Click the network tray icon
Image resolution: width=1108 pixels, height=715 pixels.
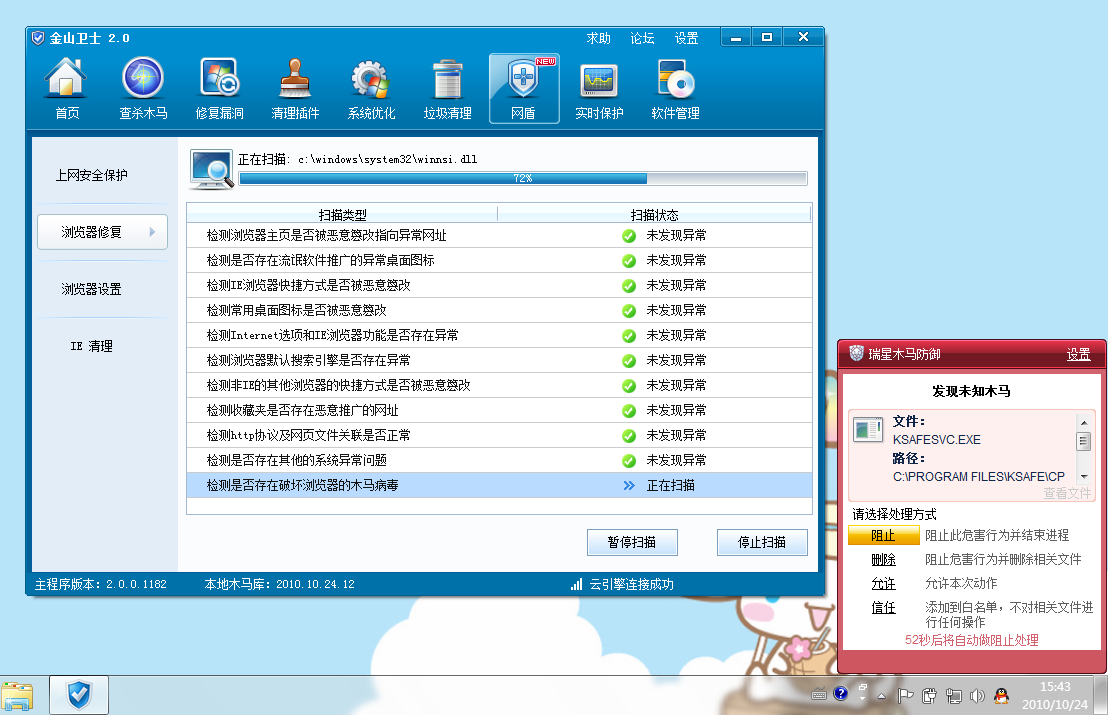pyautogui.click(x=953, y=696)
